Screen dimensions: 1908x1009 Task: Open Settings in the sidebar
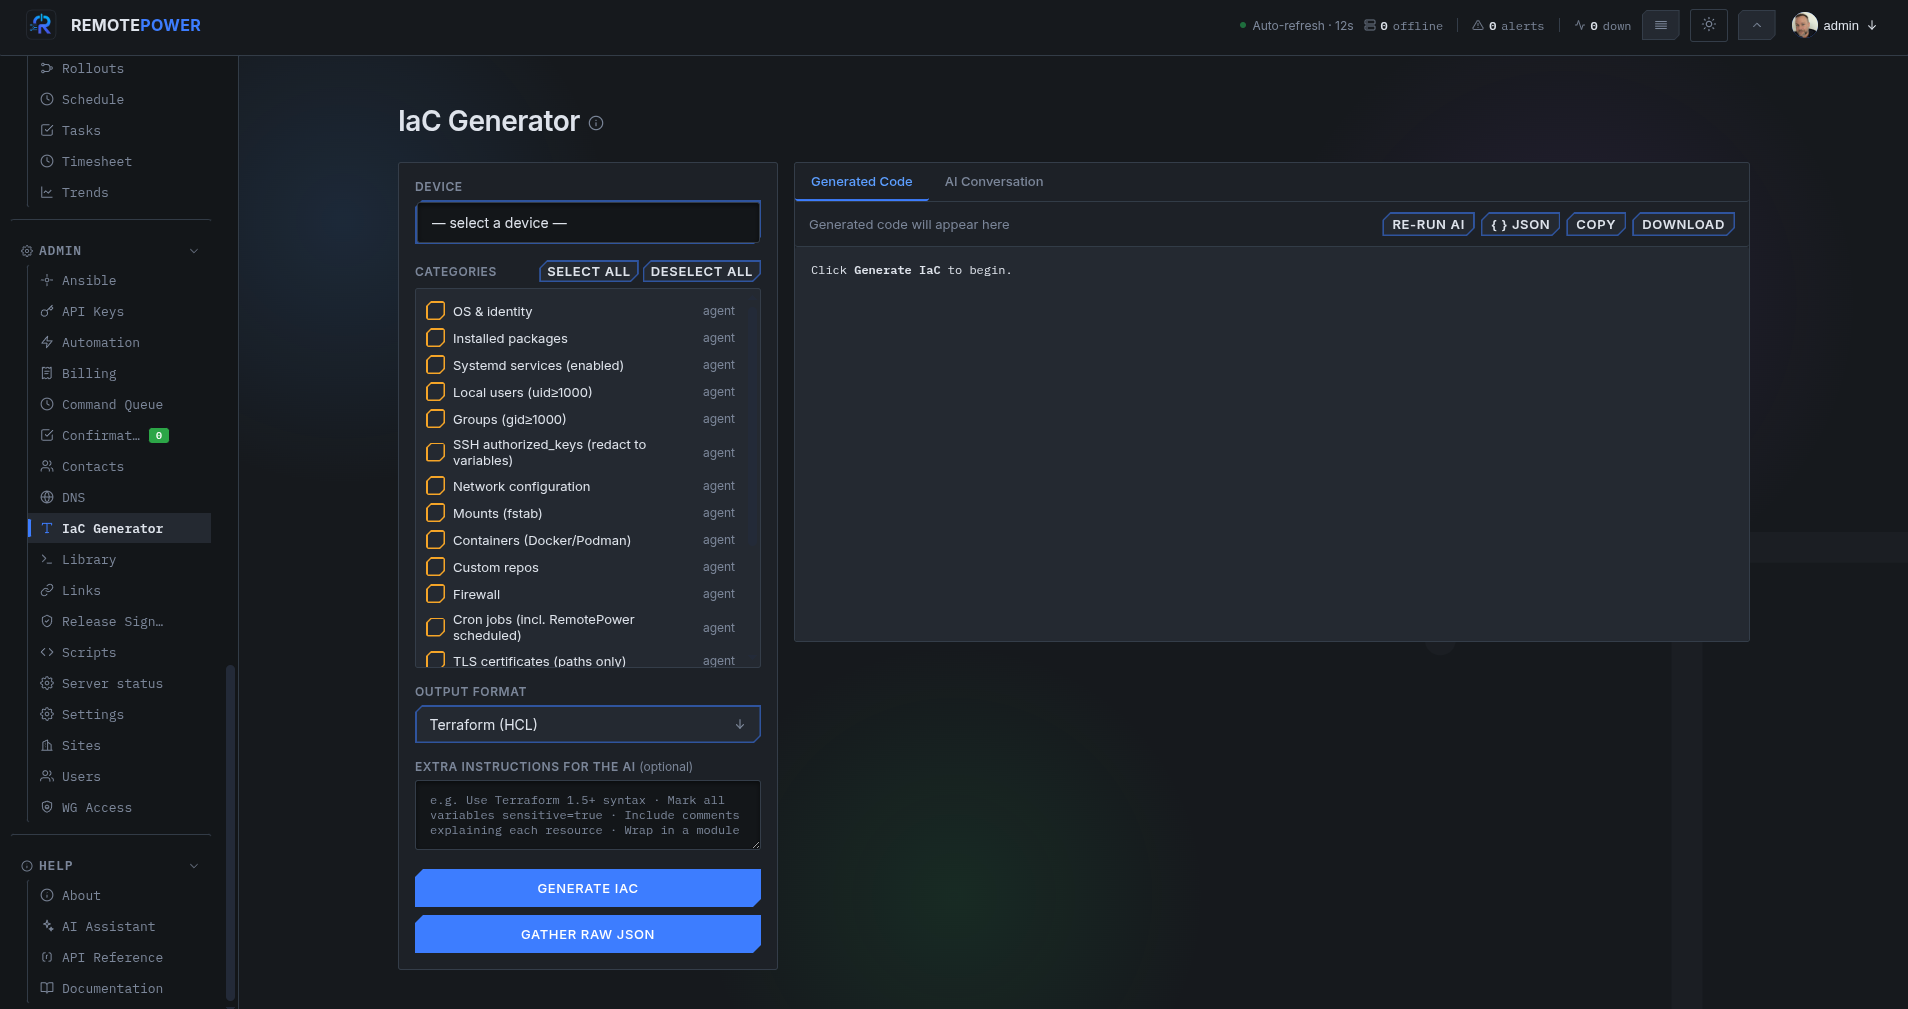(120, 714)
